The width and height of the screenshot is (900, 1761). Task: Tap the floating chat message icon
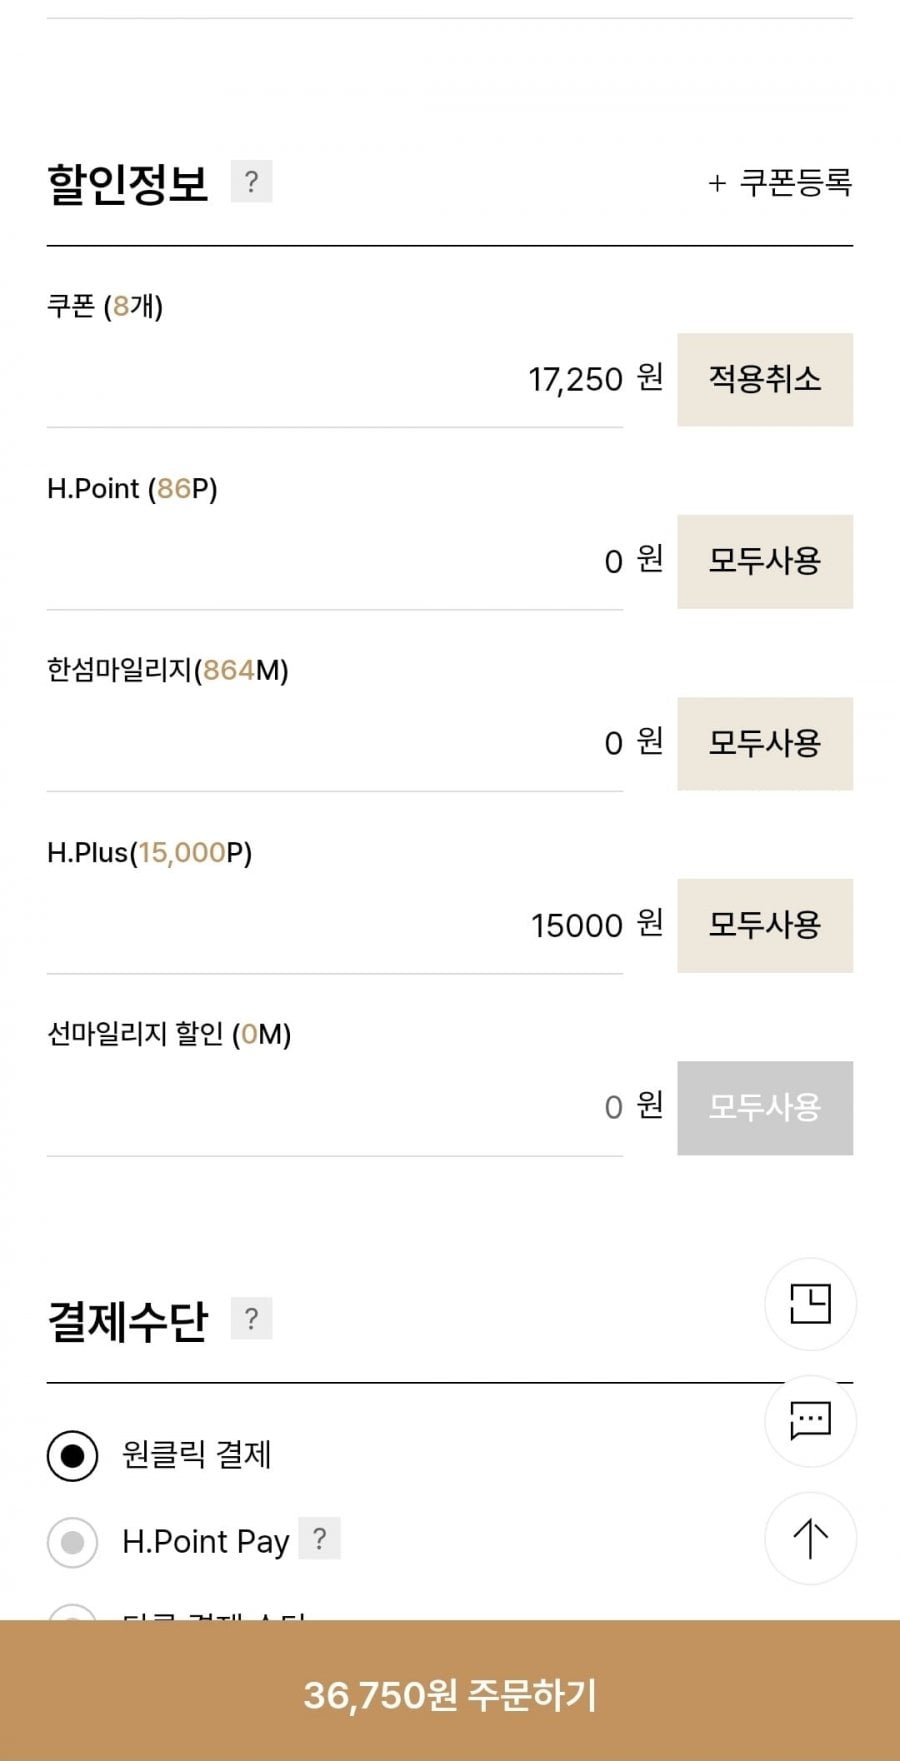tap(810, 1420)
